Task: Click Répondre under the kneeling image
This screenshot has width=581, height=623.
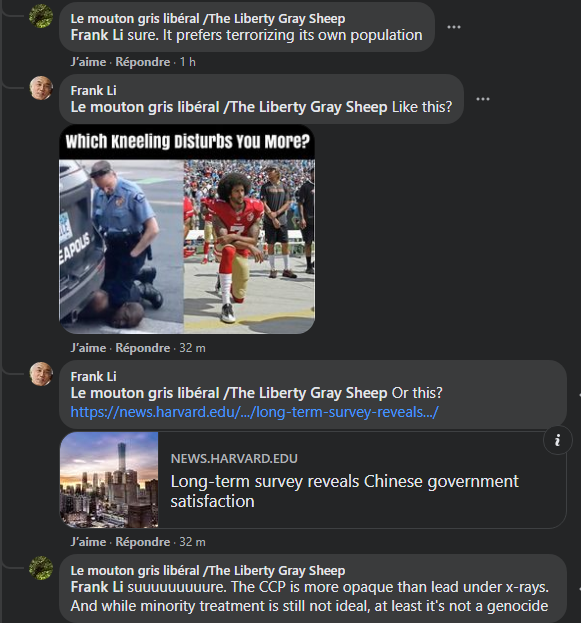Action: 143,348
